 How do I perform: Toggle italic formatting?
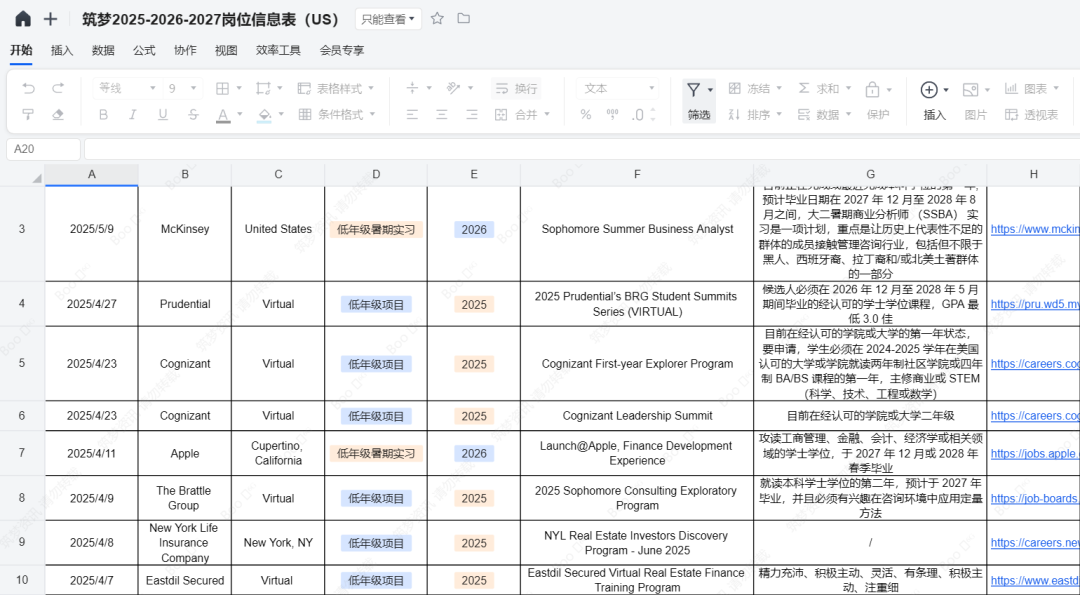tap(133, 114)
